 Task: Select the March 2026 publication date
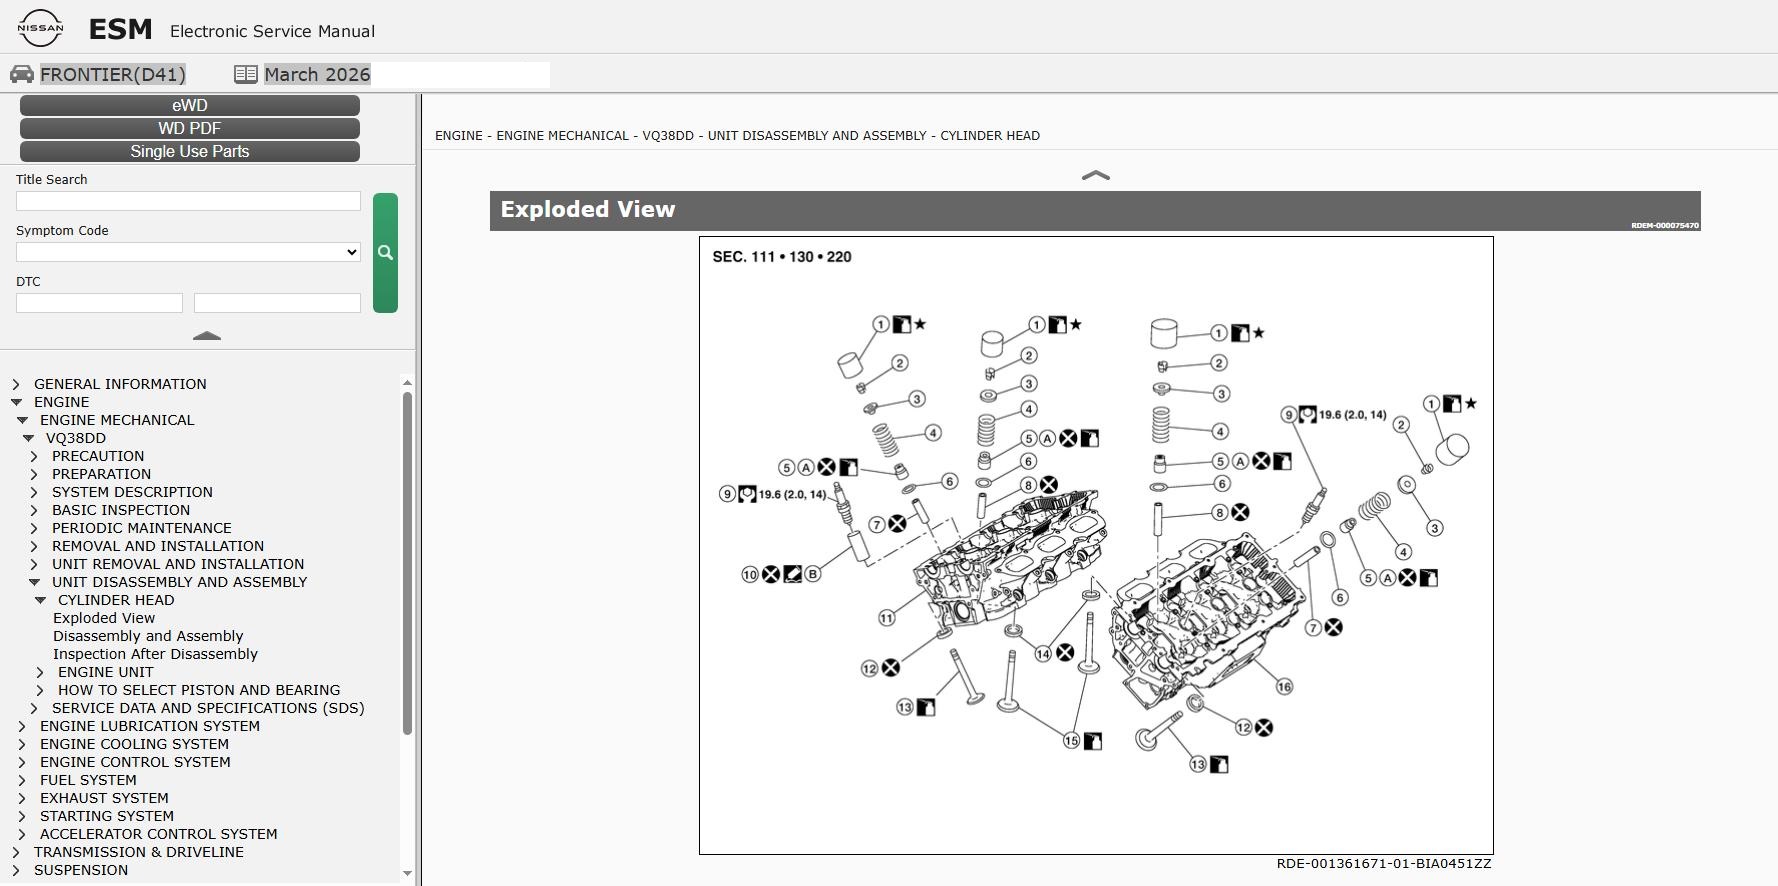pyautogui.click(x=317, y=74)
